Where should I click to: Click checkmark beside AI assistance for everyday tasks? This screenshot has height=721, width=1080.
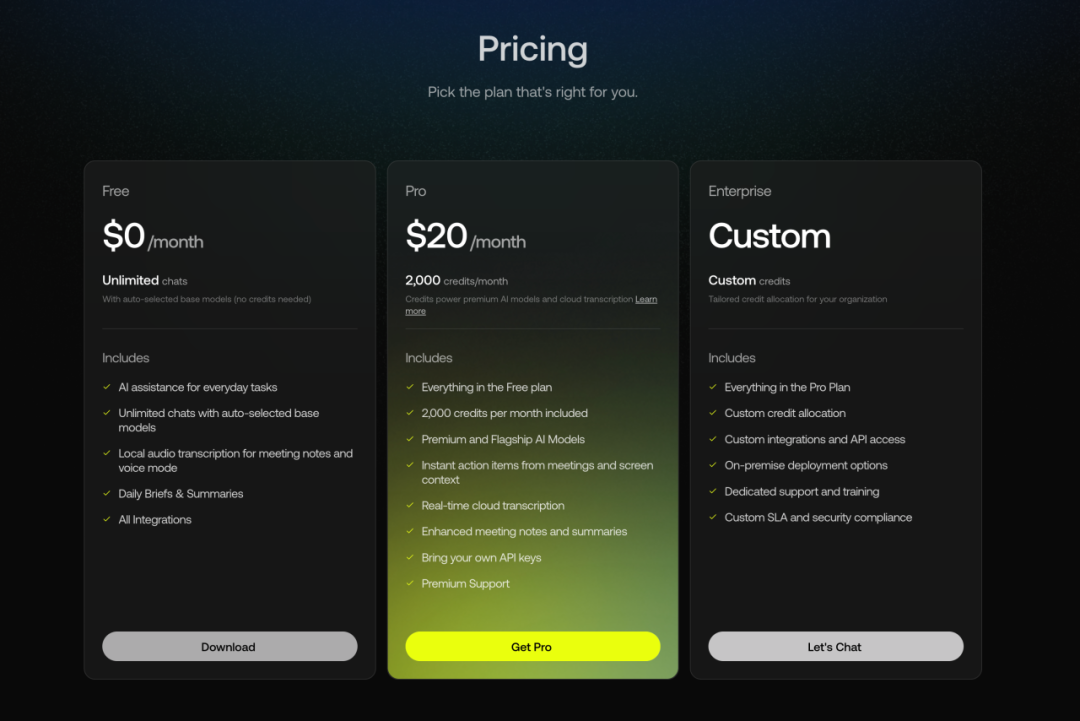[107, 387]
